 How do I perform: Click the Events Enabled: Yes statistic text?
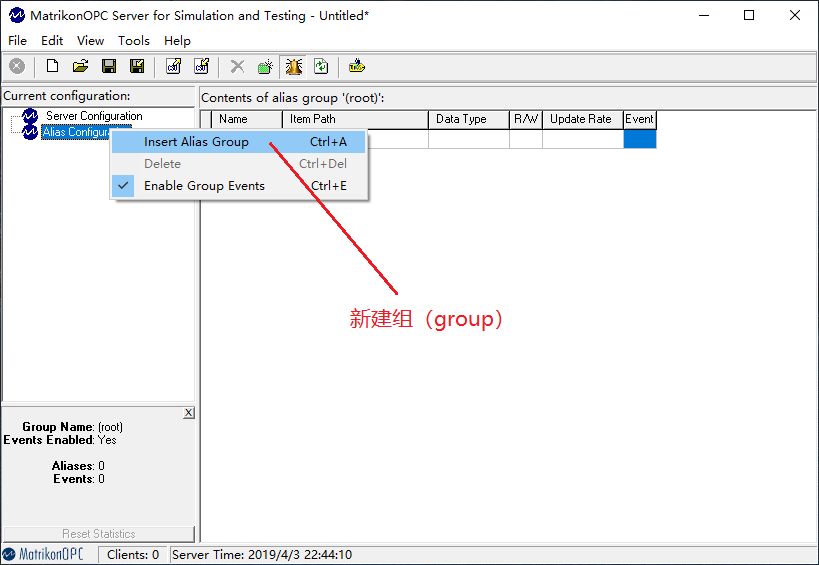click(x=60, y=440)
